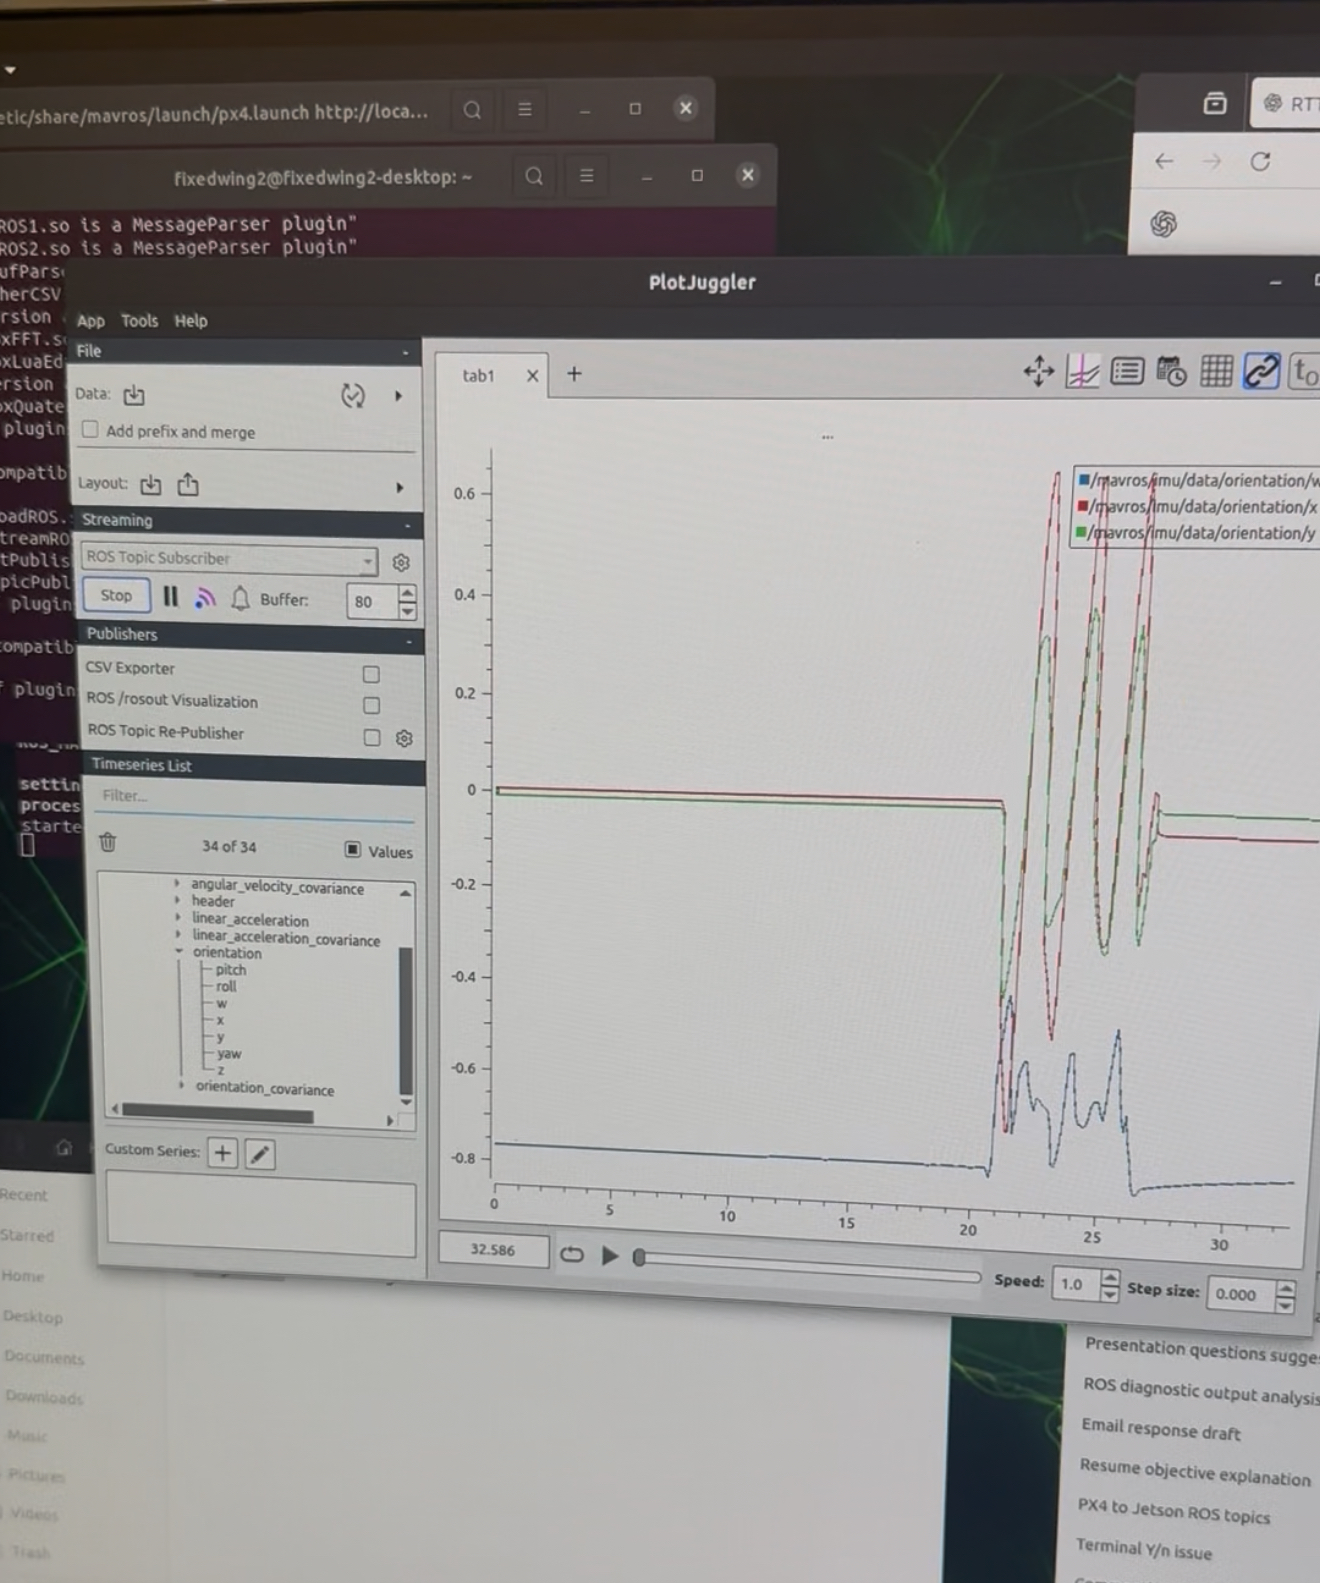The height and width of the screenshot is (1583, 1320).
Task: Pause the streaming with pause icon
Action: pos(171,597)
